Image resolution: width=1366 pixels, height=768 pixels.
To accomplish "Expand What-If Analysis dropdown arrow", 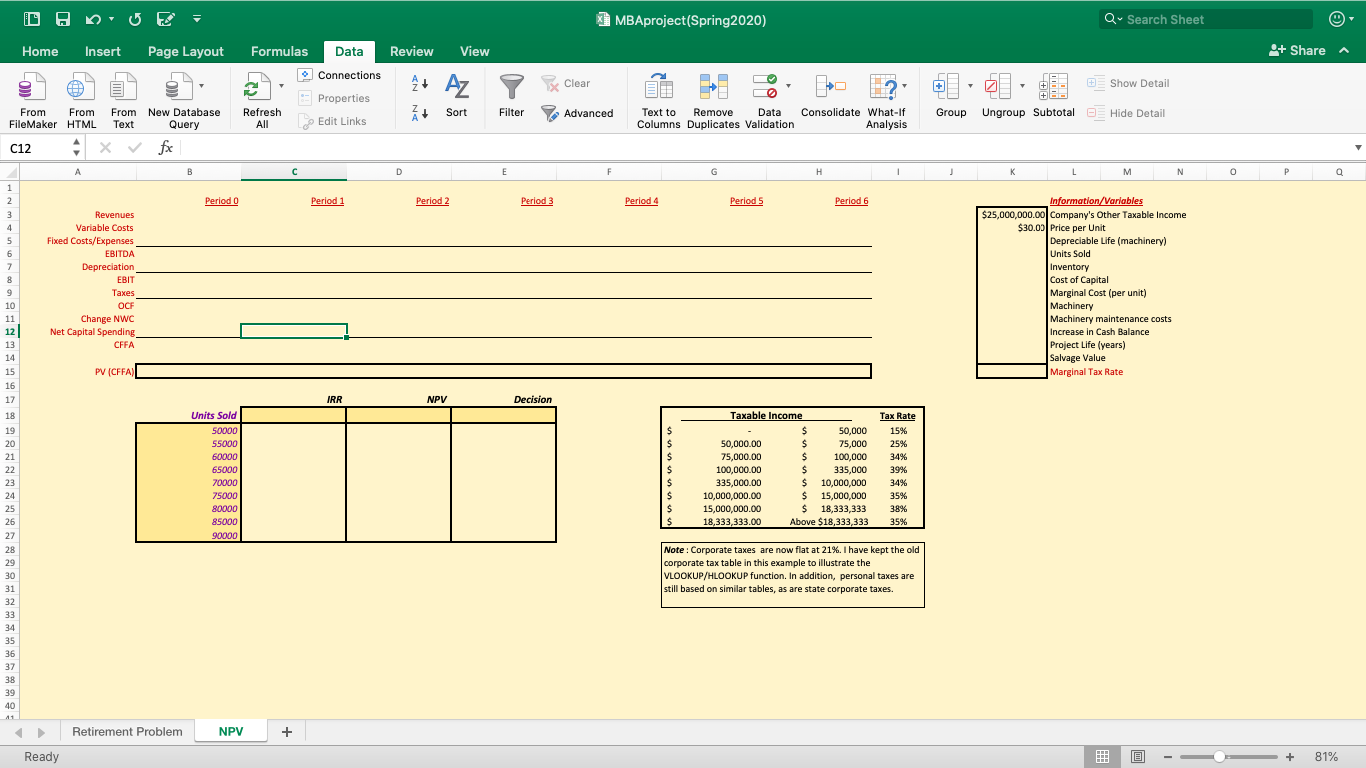I will pyautogui.click(x=905, y=86).
